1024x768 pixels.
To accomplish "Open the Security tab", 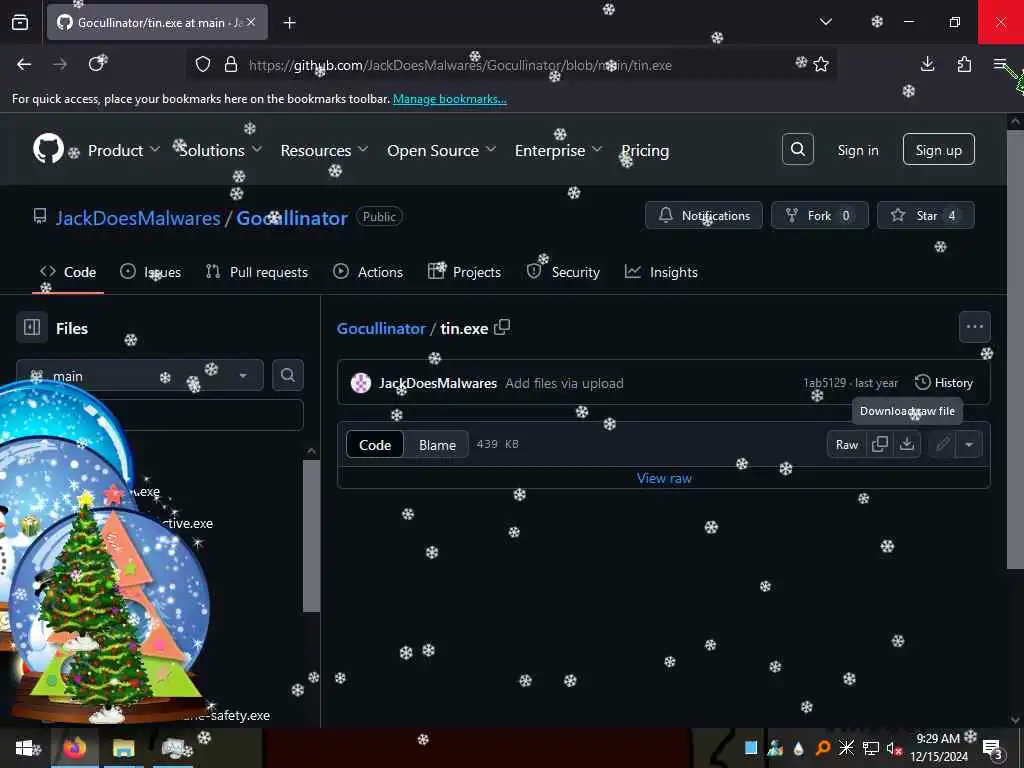I will [x=563, y=272].
